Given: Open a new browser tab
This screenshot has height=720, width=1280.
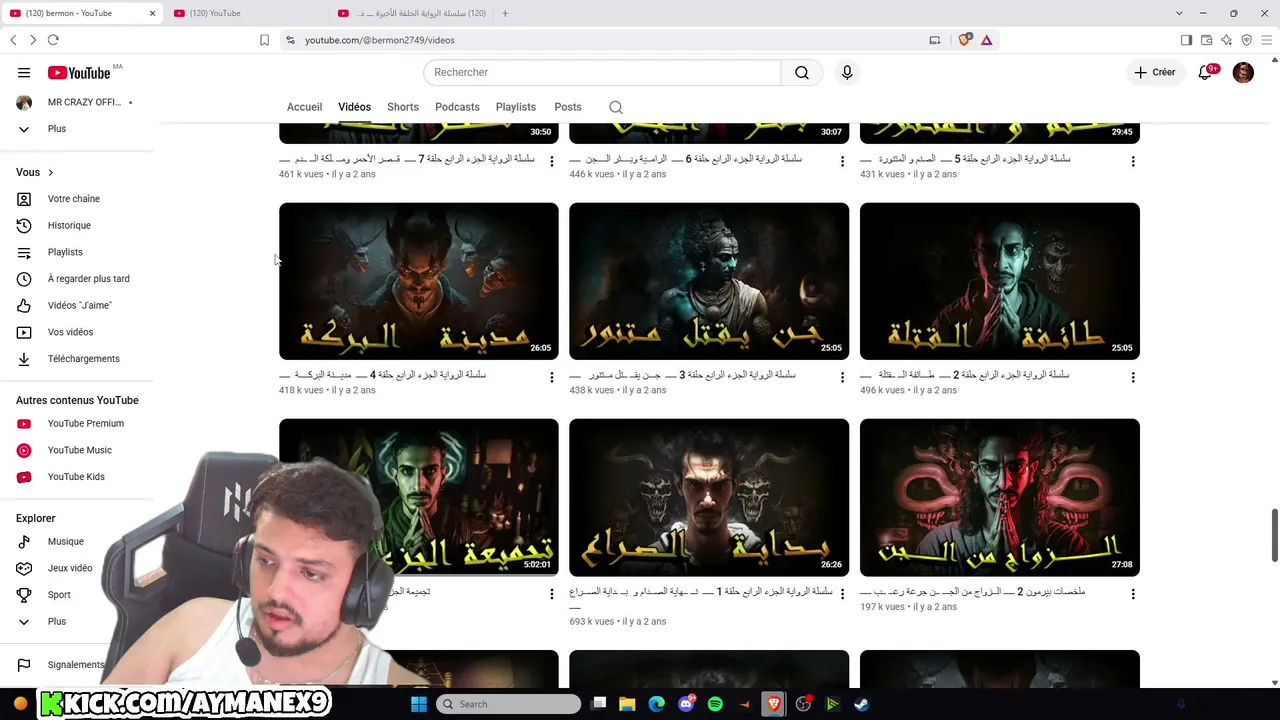Looking at the screenshot, I should click(505, 13).
